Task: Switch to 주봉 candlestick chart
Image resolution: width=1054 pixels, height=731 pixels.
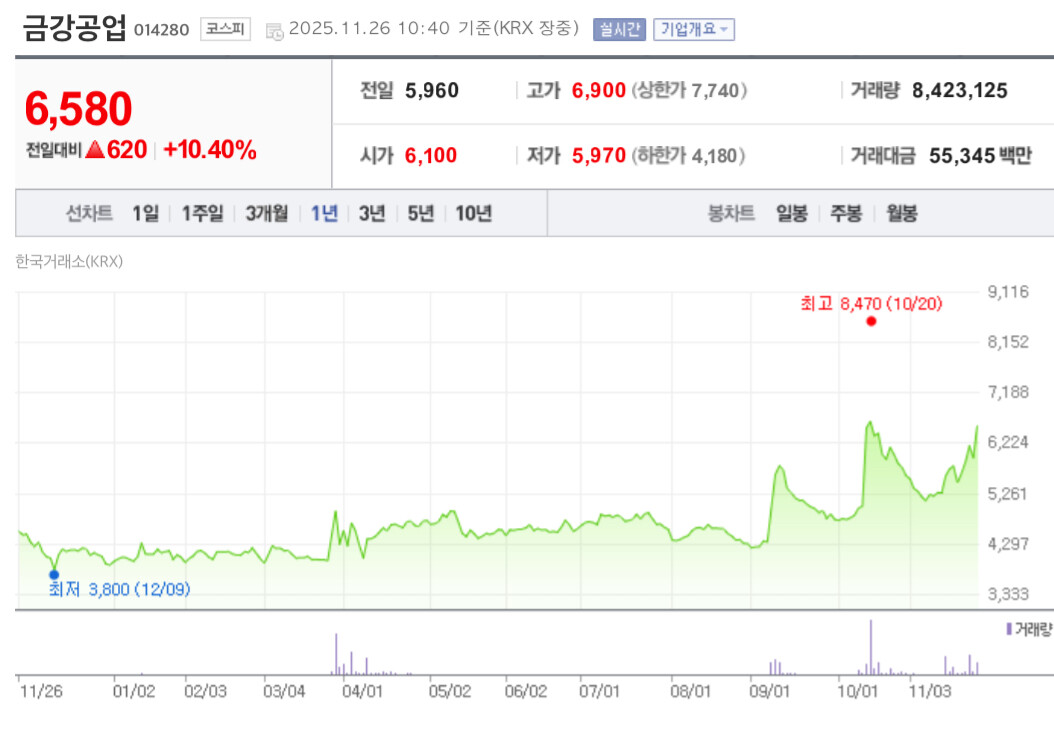Action: (x=846, y=214)
